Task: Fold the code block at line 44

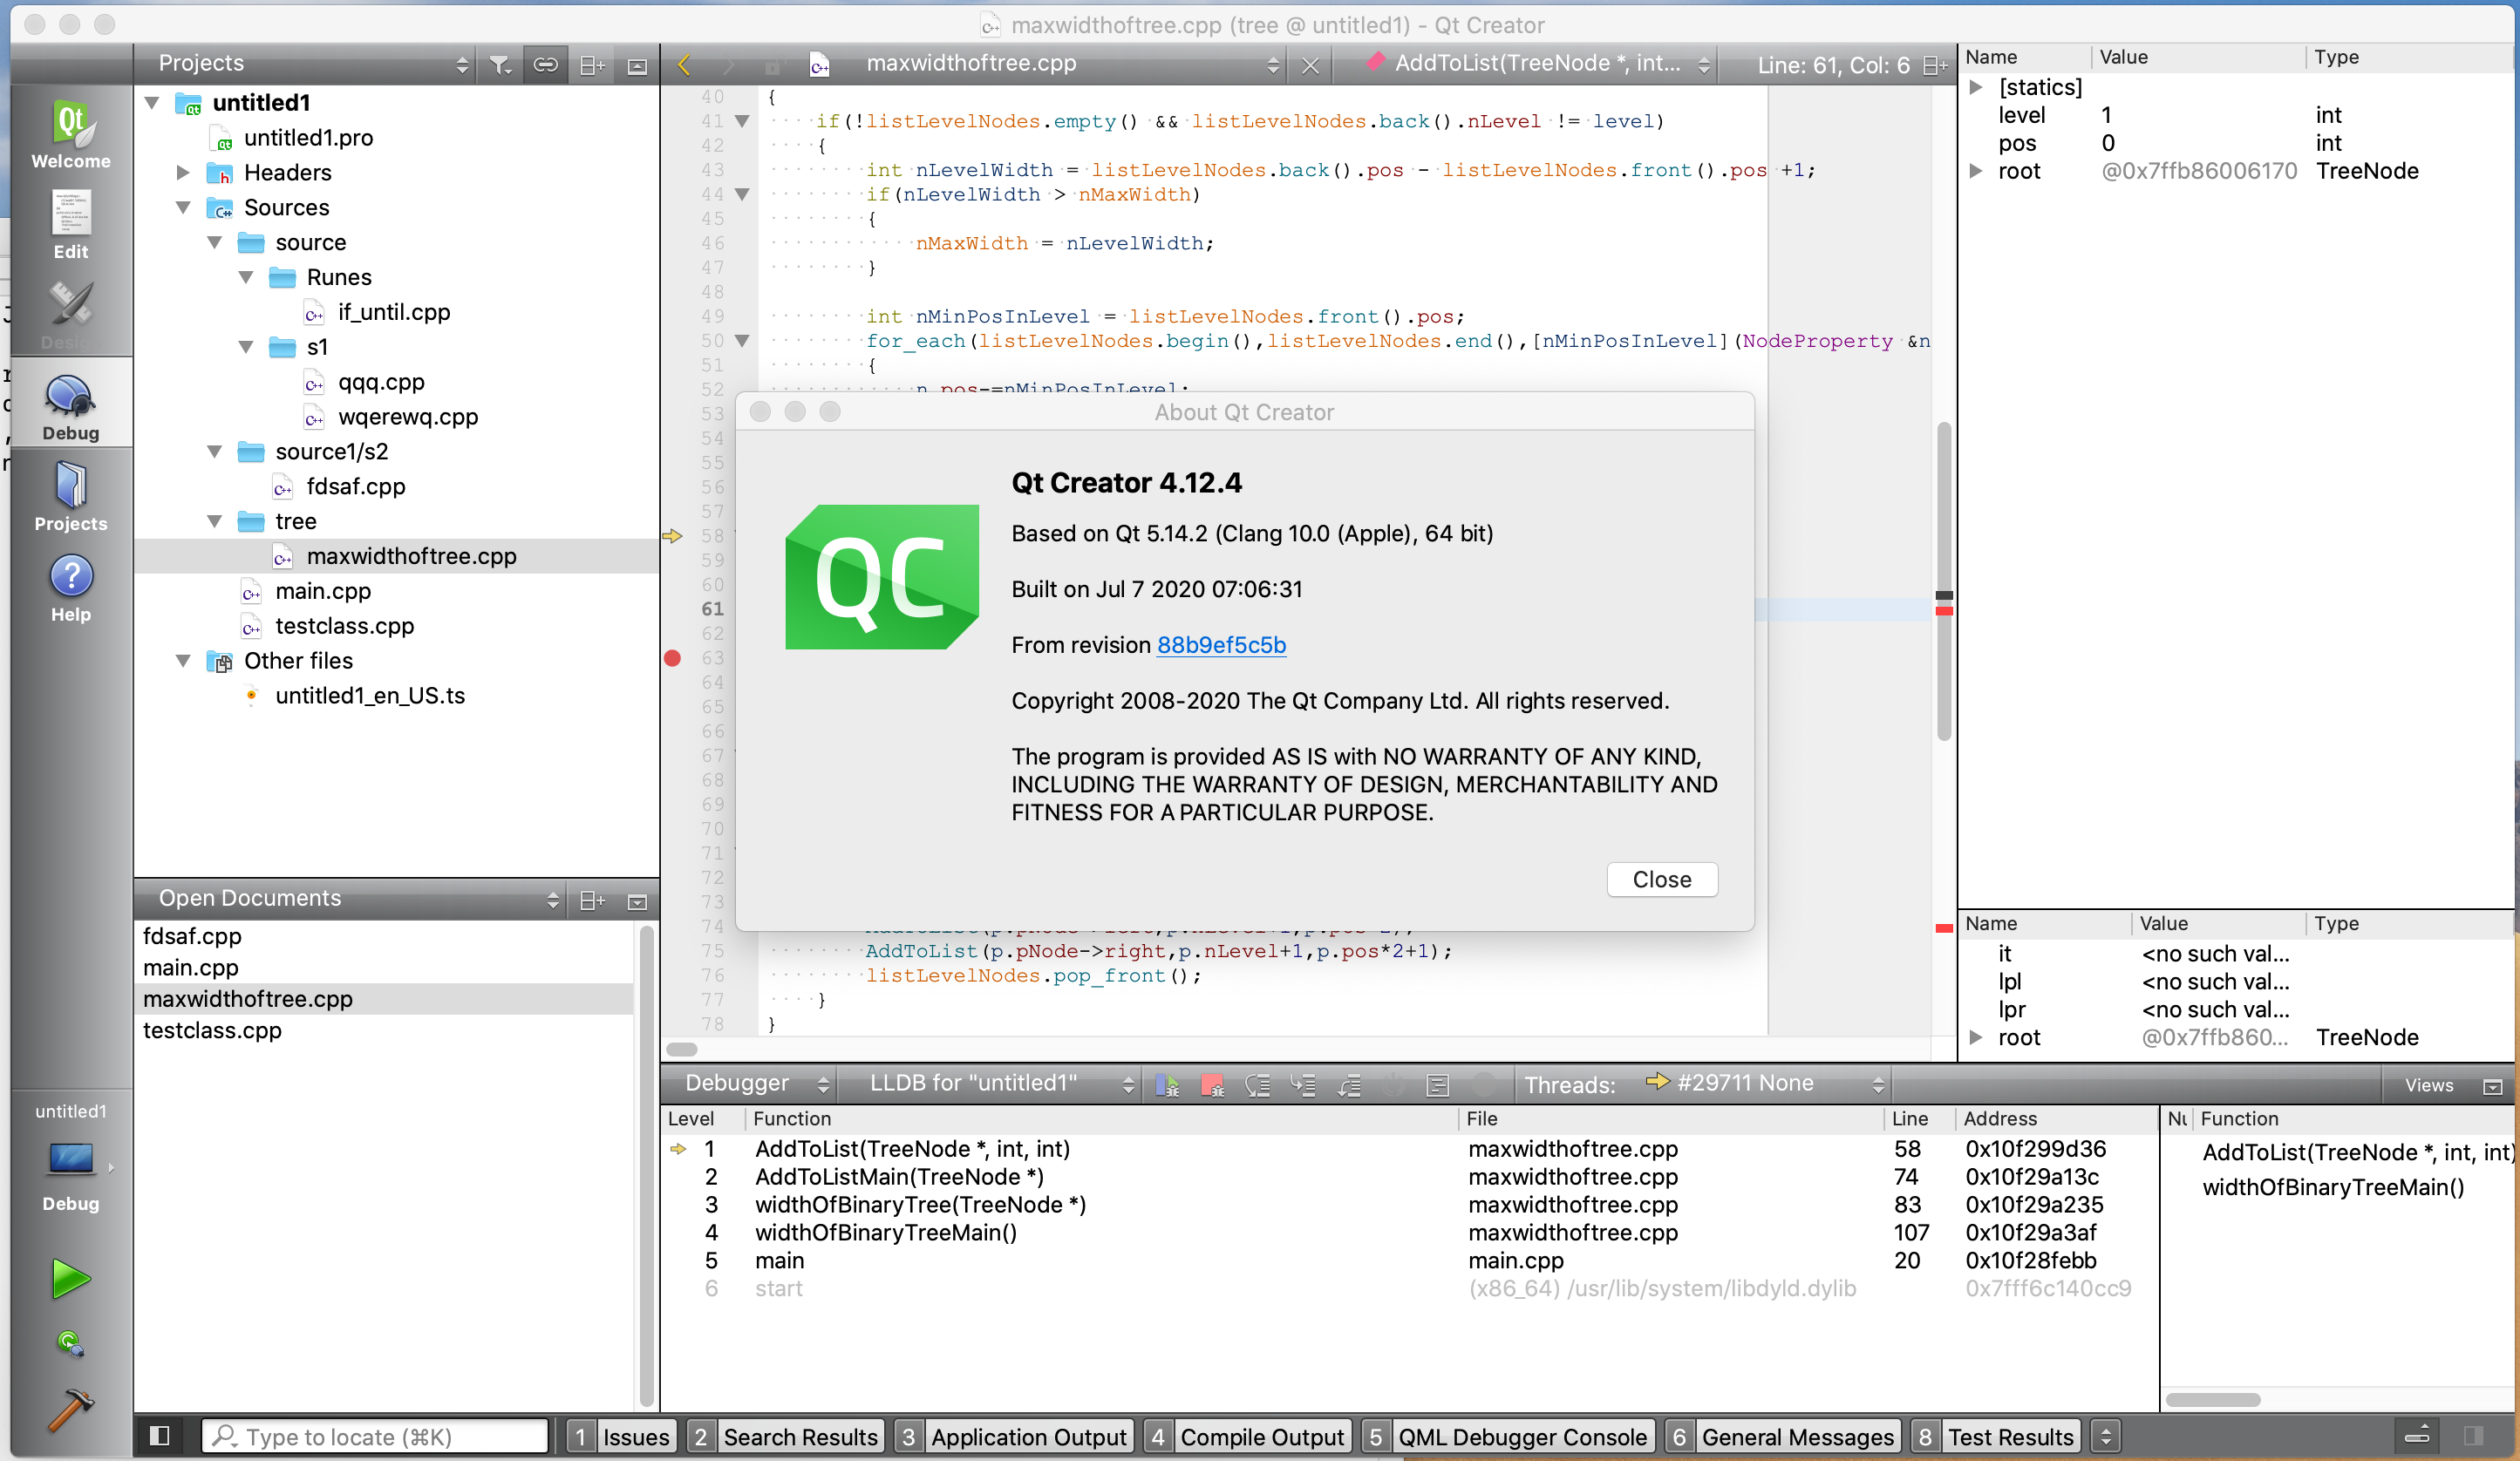Action: [x=742, y=194]
